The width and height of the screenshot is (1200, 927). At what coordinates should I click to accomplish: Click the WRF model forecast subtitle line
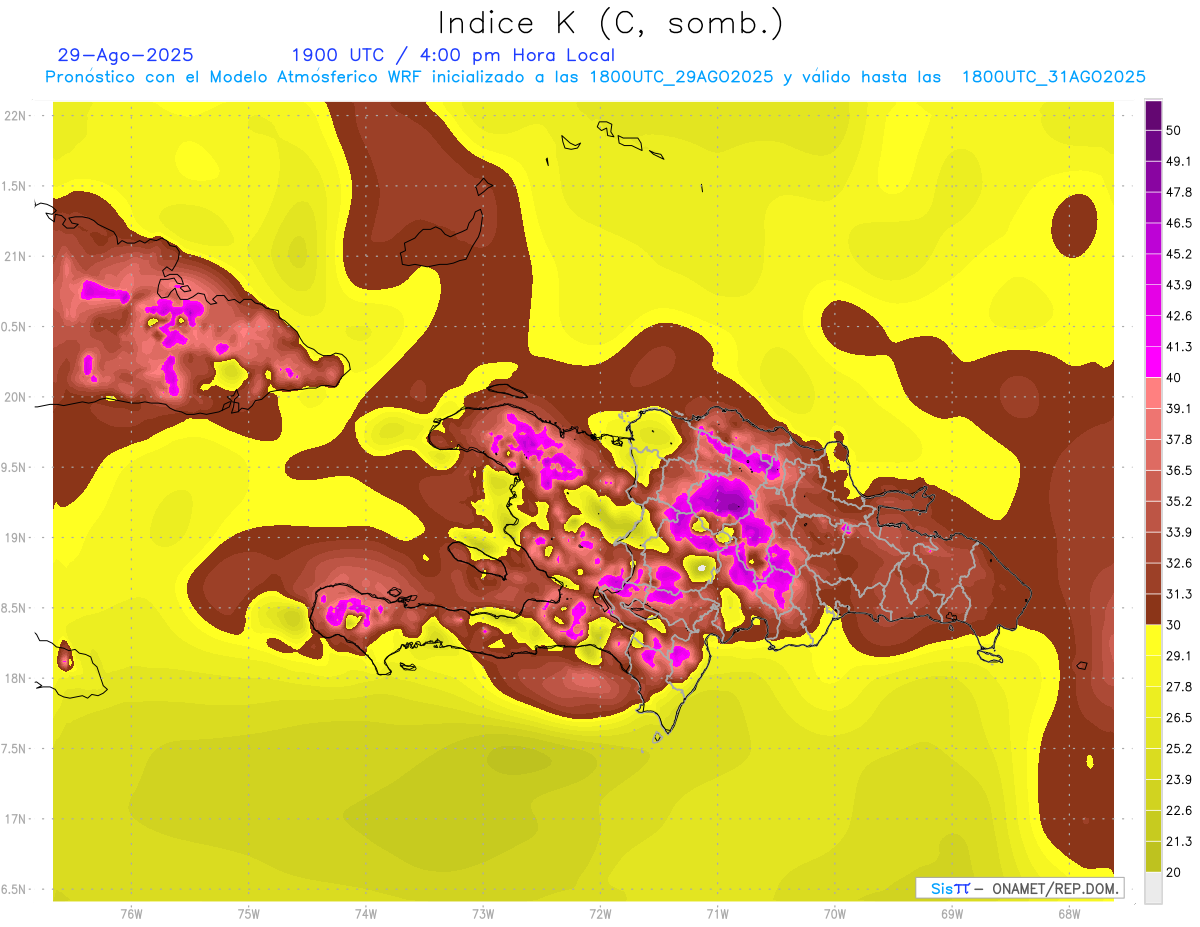point(595,77)
